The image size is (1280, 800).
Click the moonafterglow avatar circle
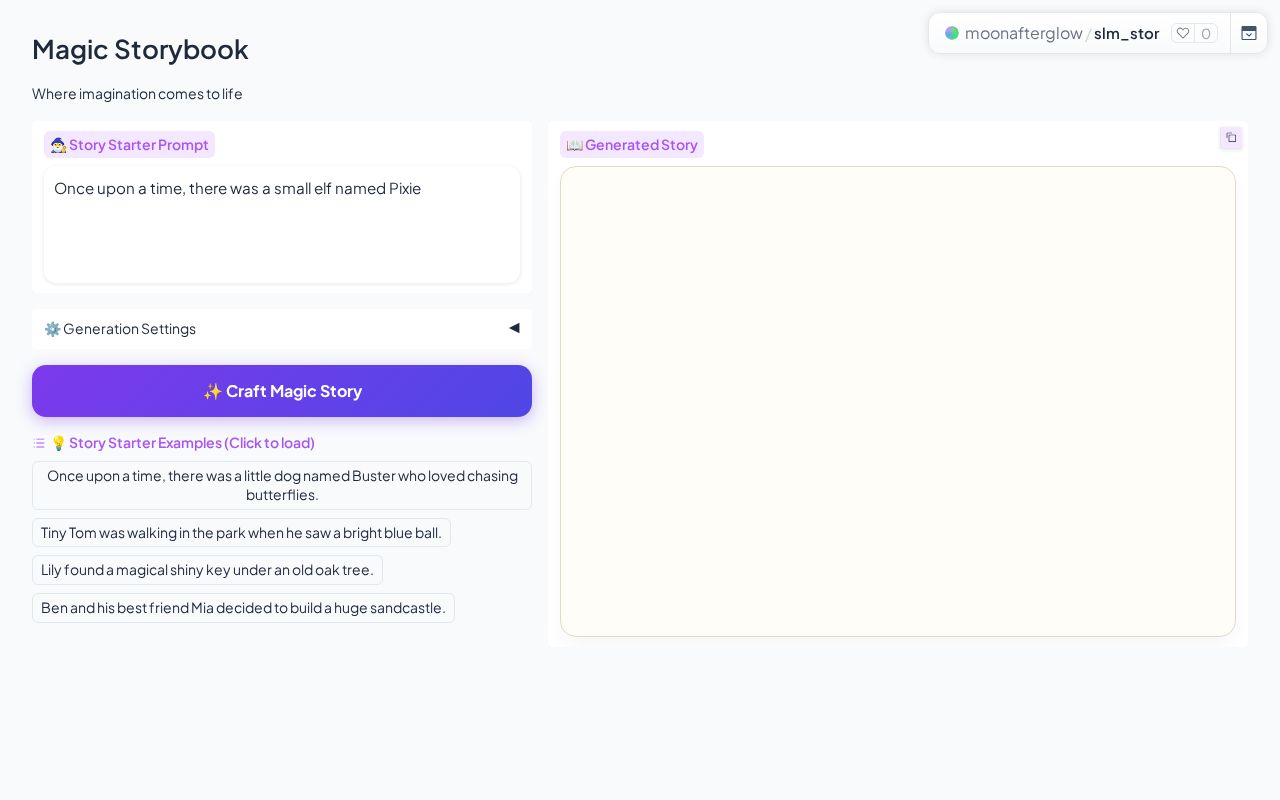(x=952, y=33)
